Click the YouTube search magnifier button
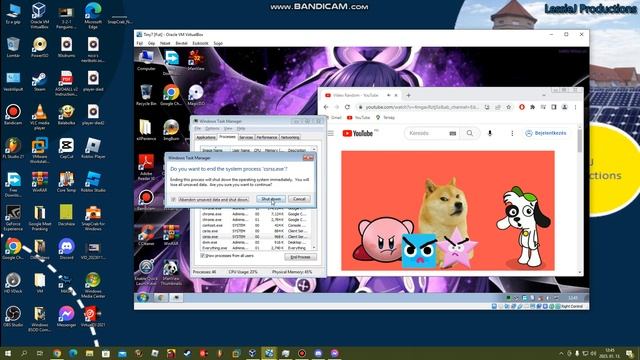This screenshot has height=360, width=640. point(469,133)
